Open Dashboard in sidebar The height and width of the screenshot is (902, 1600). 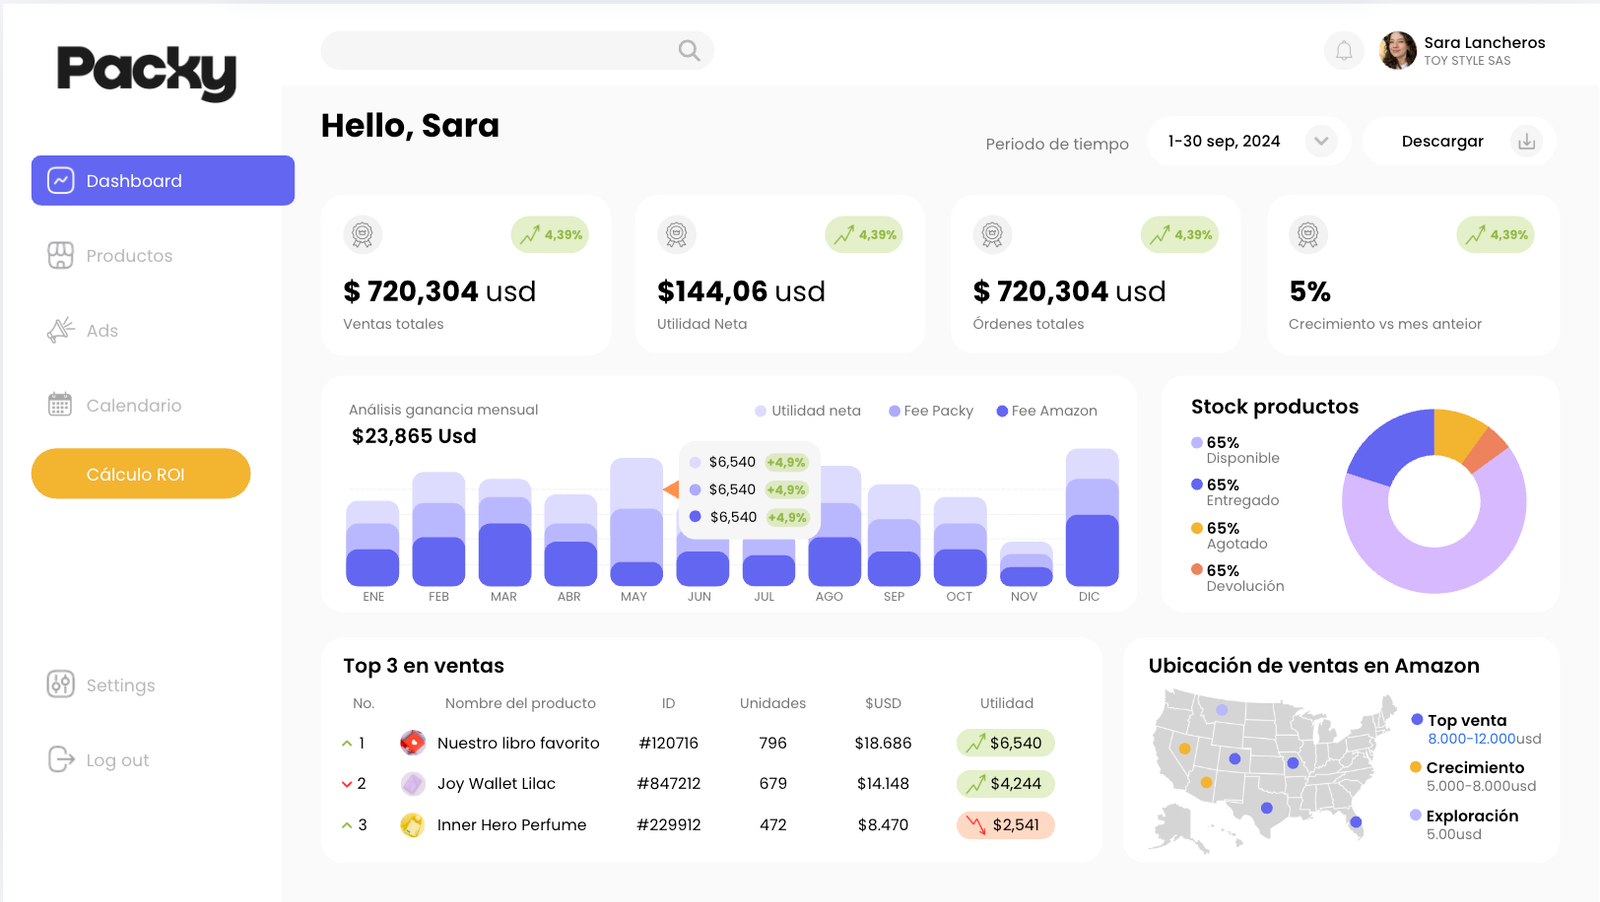tap(163, 180)
